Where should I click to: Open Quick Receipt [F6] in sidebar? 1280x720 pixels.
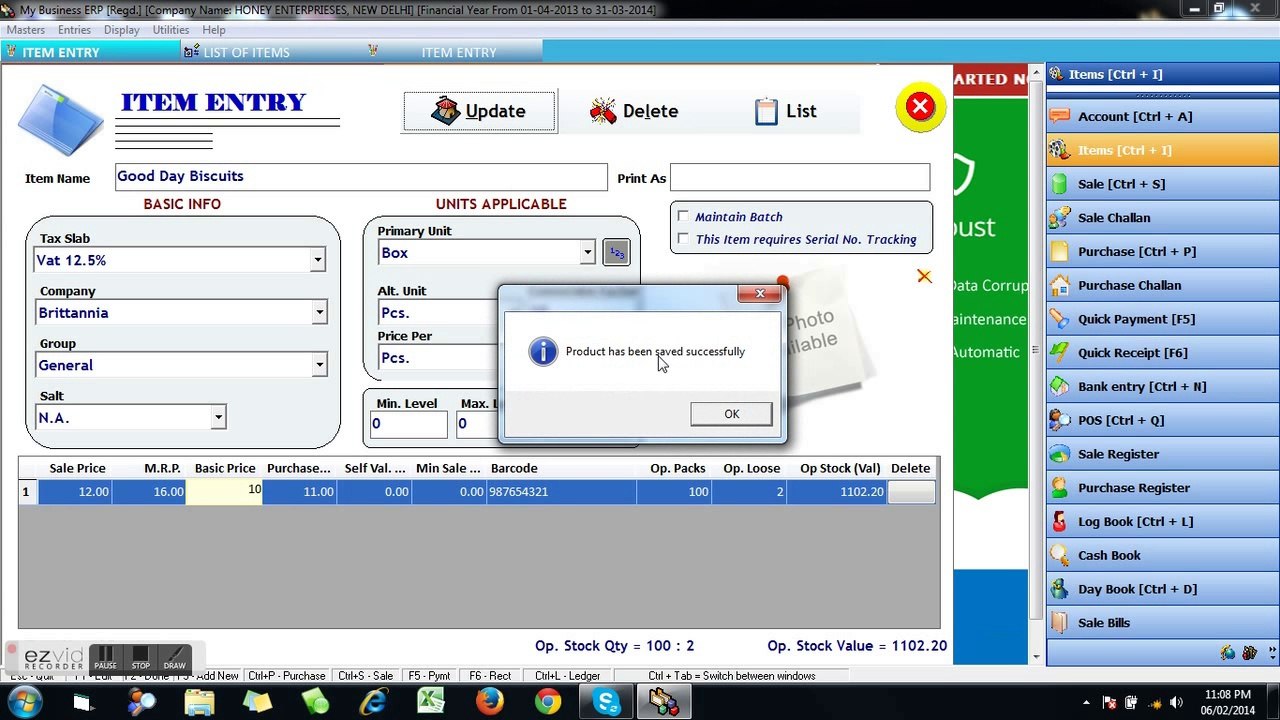1162,353
